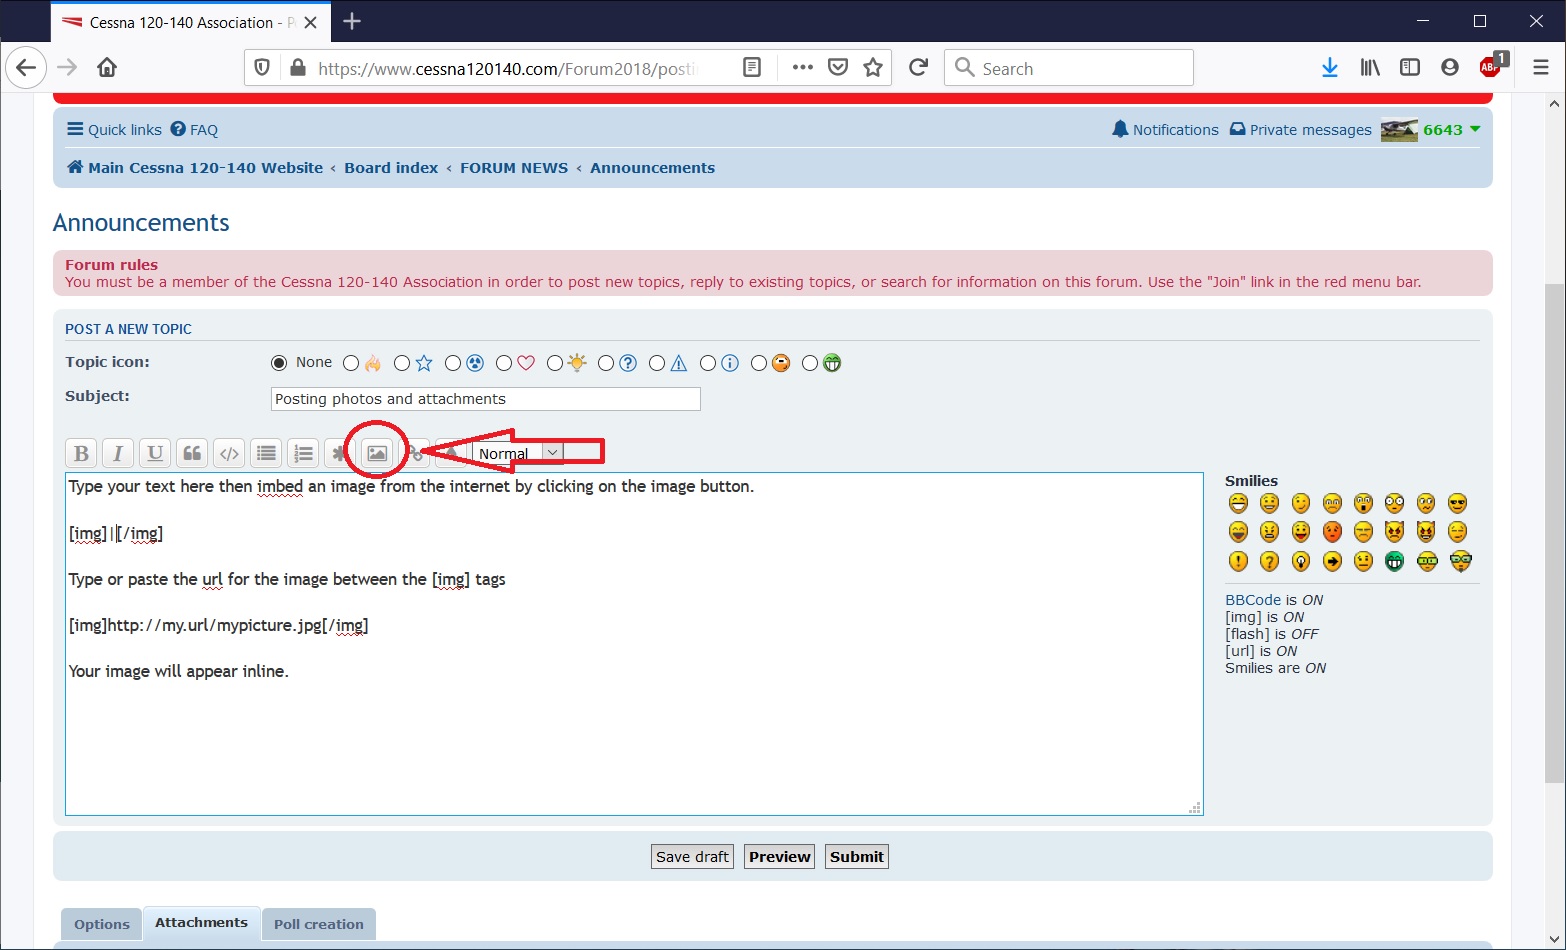This screenshot has width=1566, height=950.
Task: Click the browser URL address bar
Action: 510,68
